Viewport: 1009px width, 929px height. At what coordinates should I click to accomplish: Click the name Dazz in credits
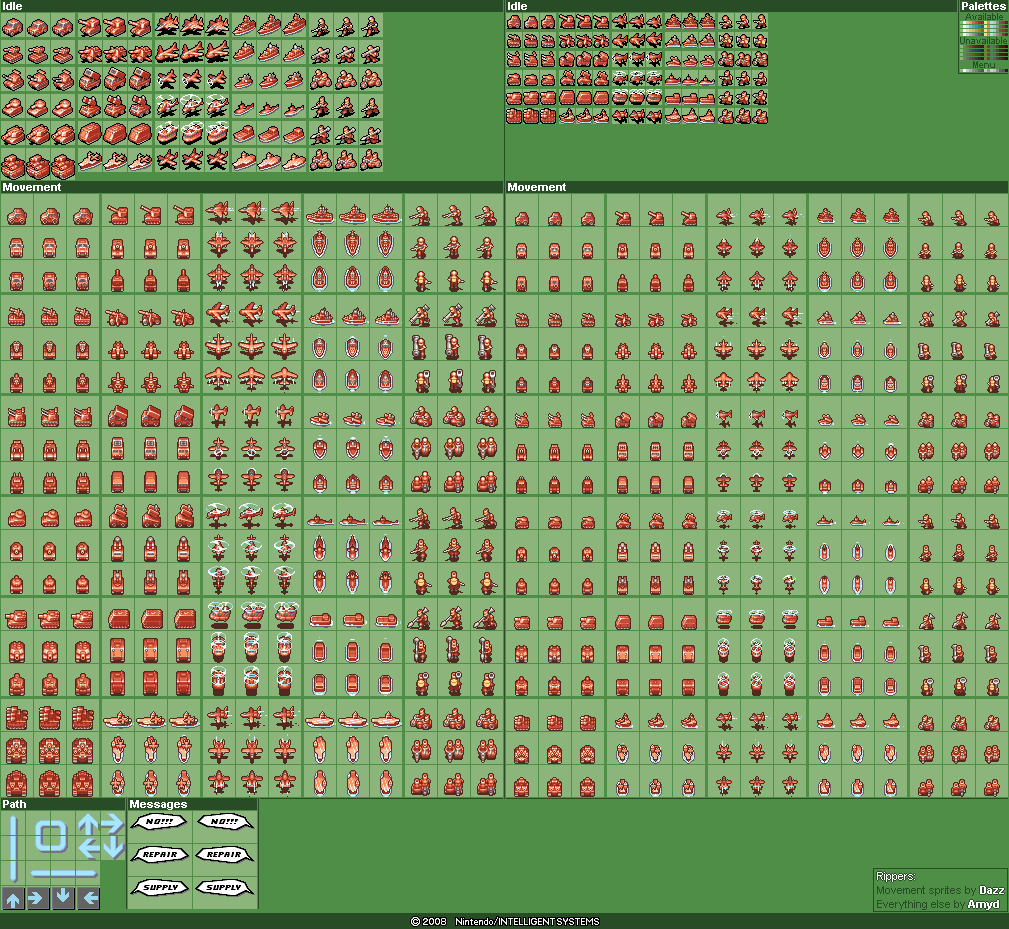click(992, 890)
